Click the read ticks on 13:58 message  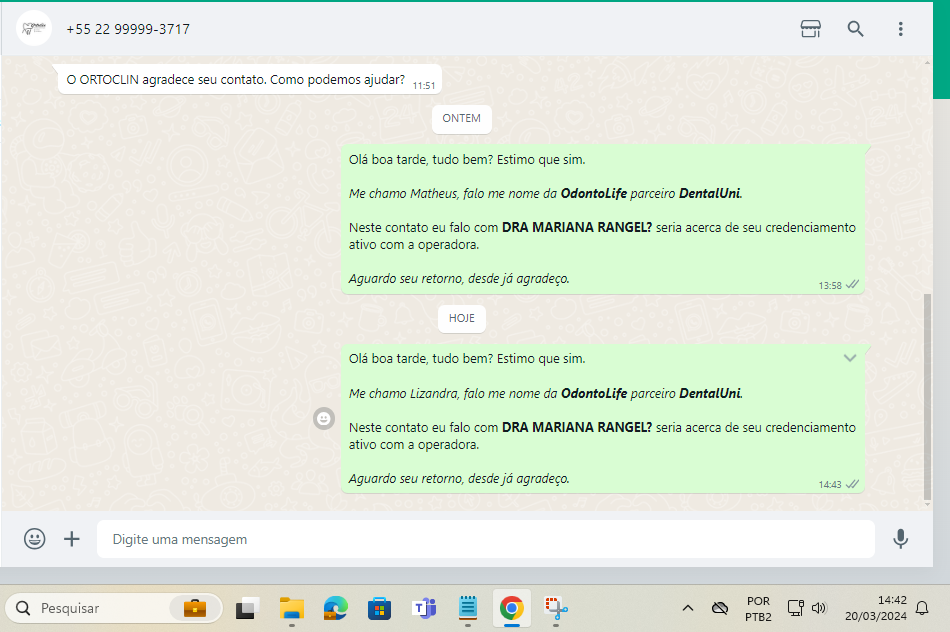pyautogui.click(x=852, y=284)
